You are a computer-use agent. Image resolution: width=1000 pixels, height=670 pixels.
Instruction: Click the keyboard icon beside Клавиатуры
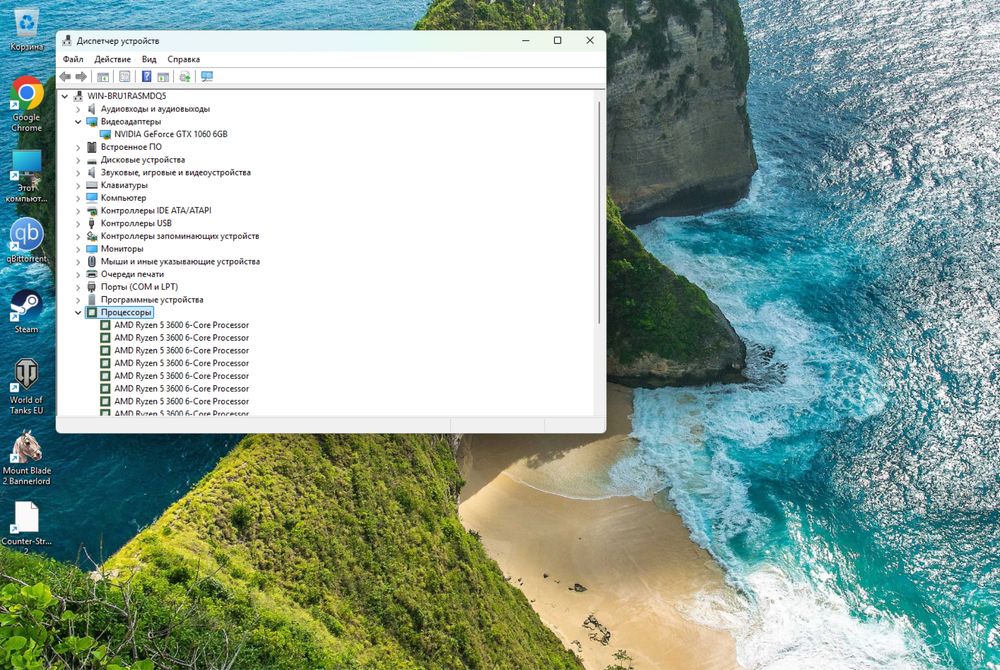coord(92,186)
